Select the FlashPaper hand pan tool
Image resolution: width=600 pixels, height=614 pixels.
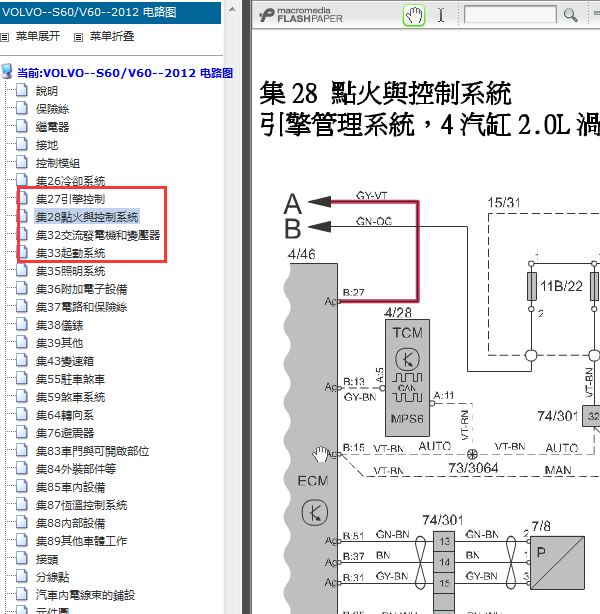[x=414, y=16]
